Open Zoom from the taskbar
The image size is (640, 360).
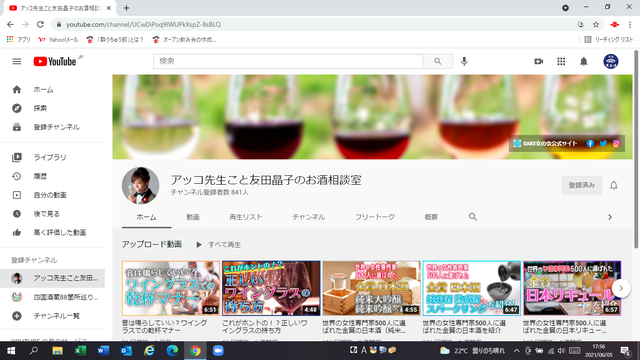click(218, 351)
